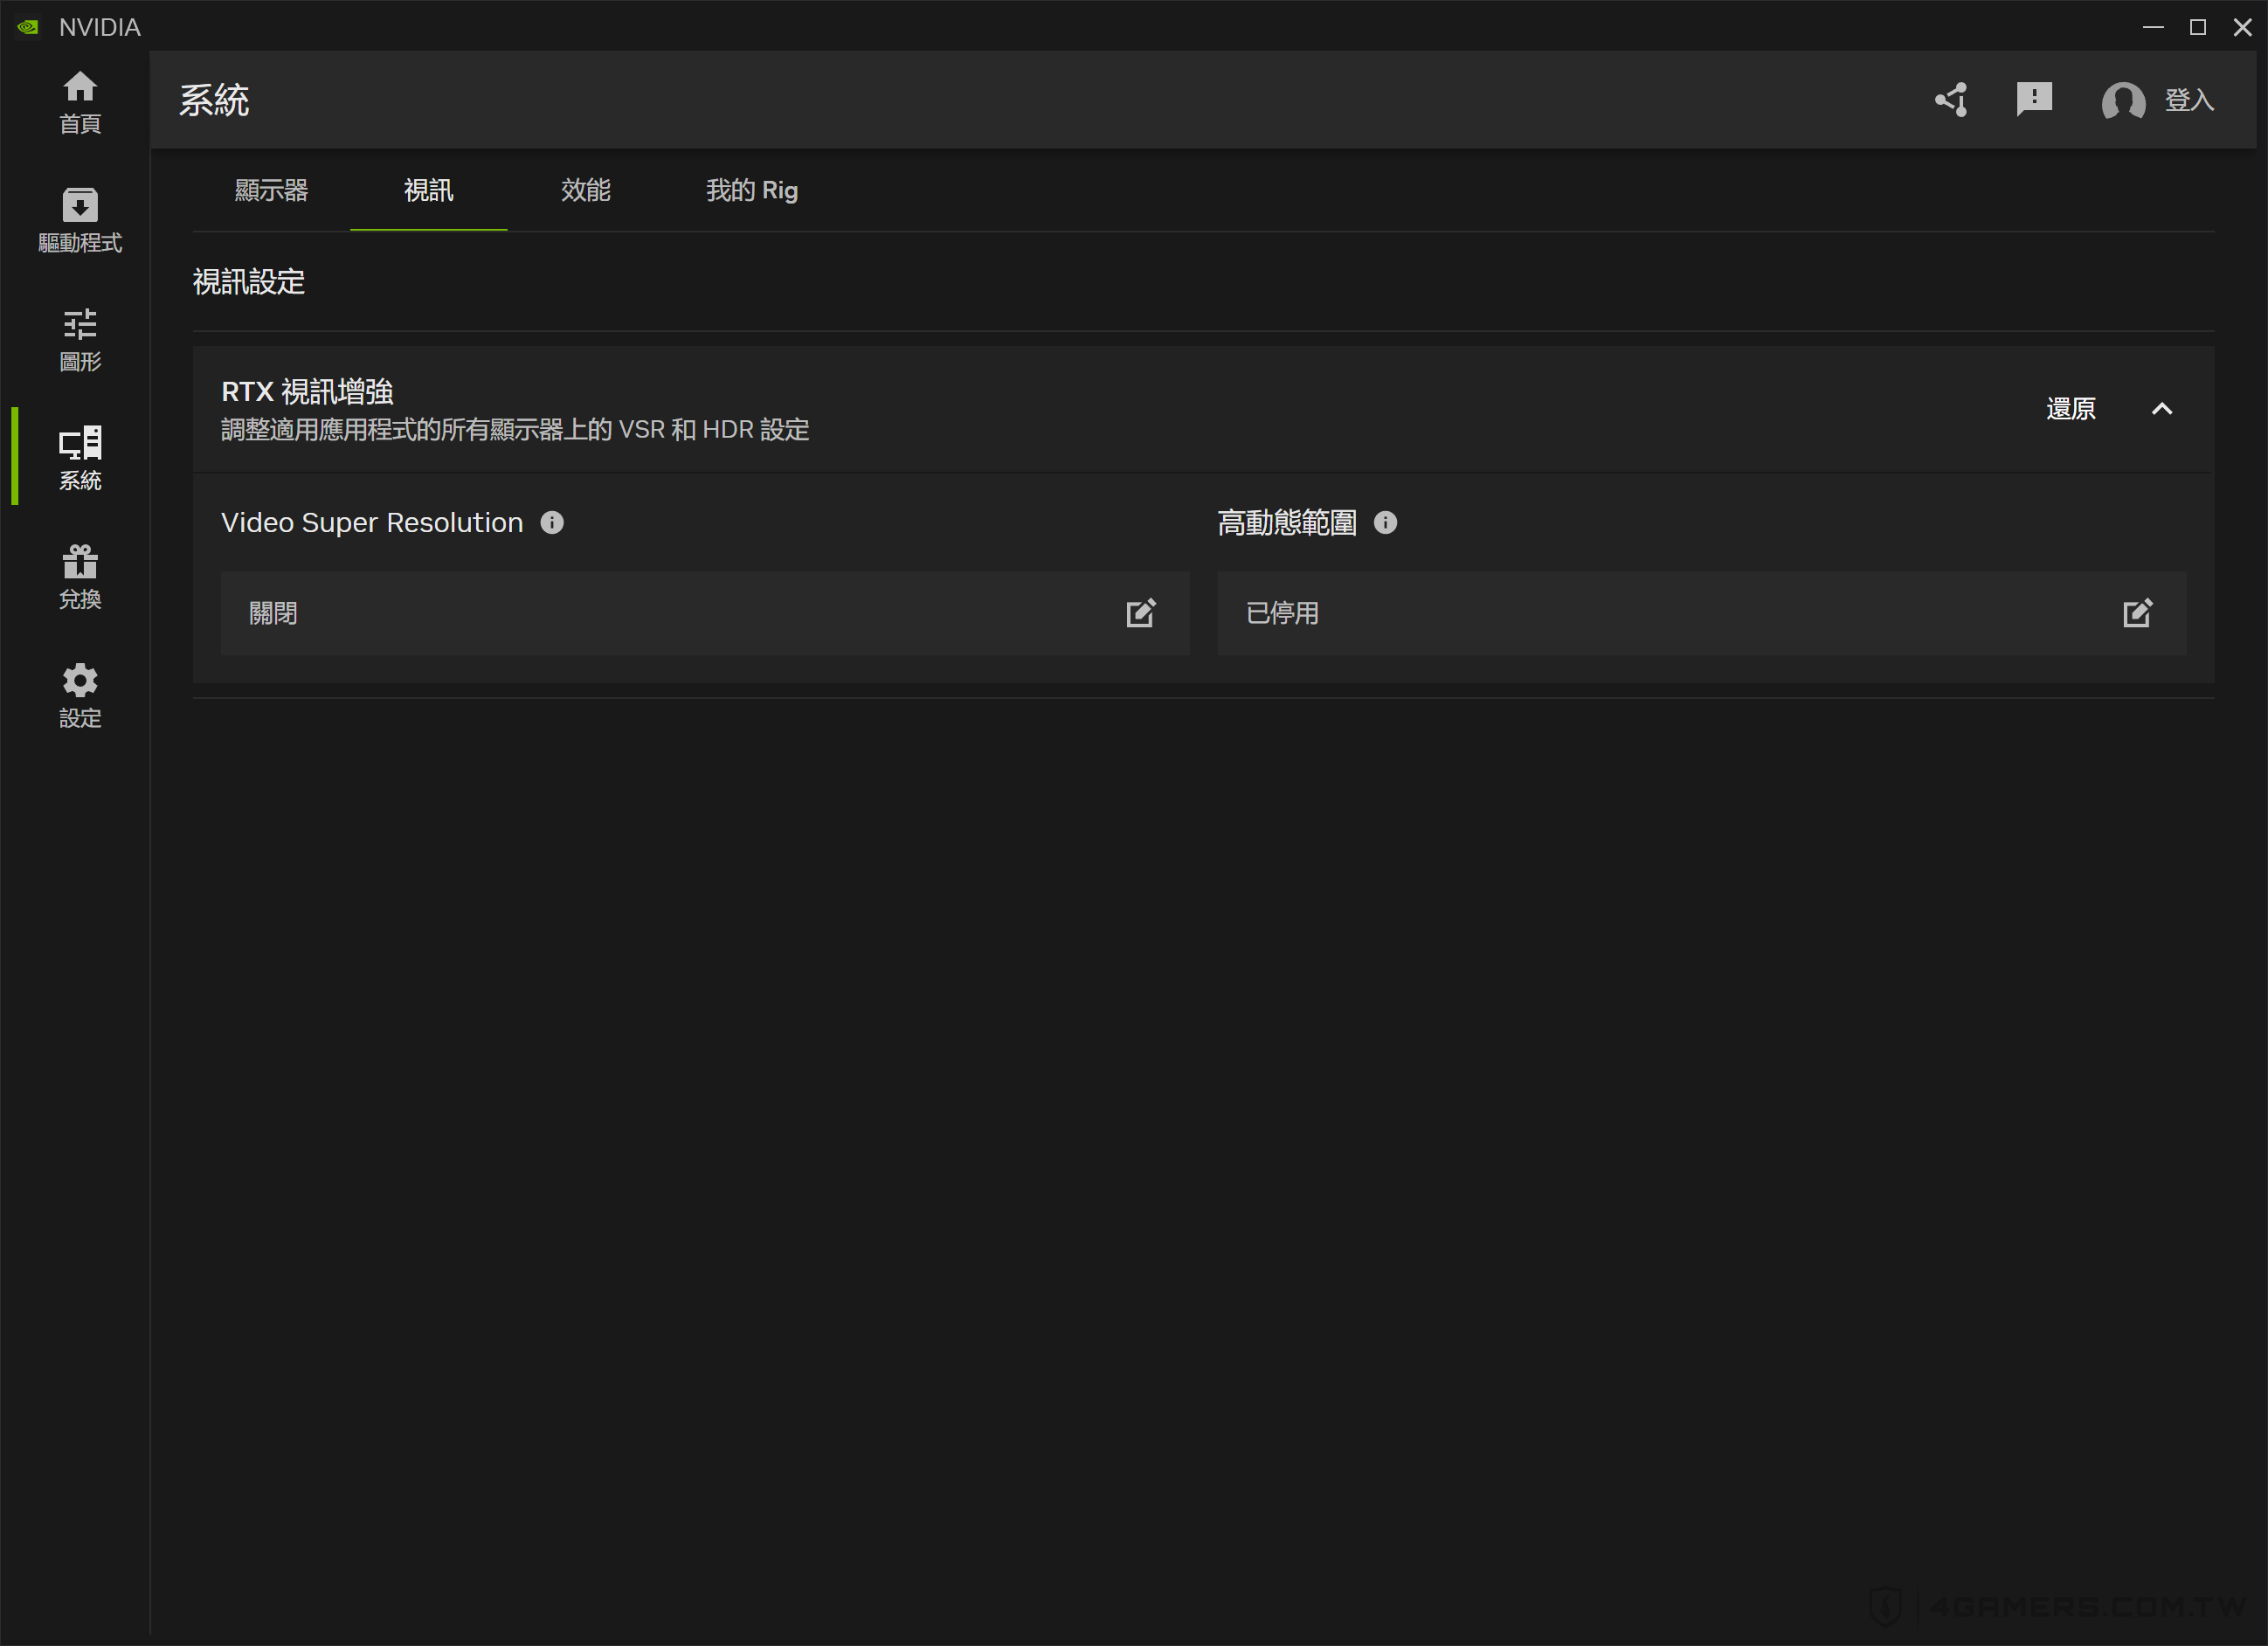The height and width of the screenshot is (1646, 2268).
Task: Click the user avatar icon
Action: (2122, 101)
